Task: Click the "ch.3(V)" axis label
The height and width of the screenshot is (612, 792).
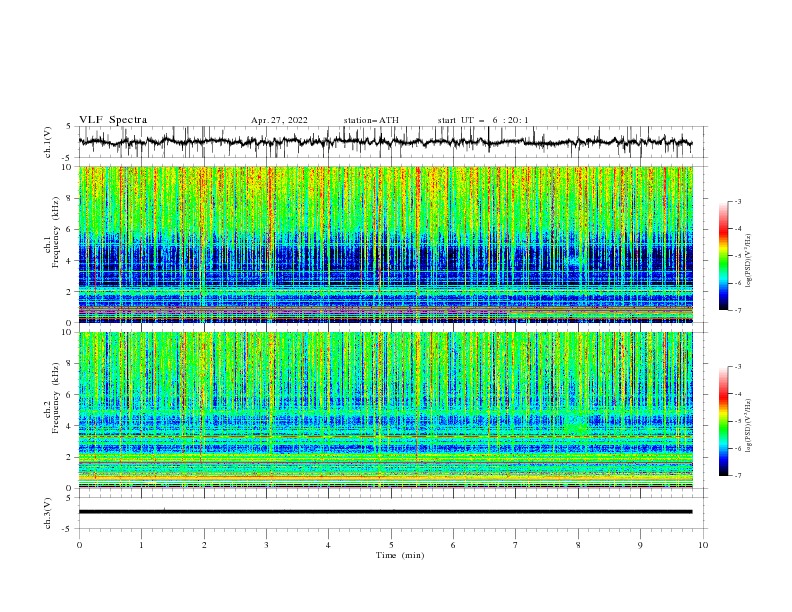Action: [x=48, y=513]
